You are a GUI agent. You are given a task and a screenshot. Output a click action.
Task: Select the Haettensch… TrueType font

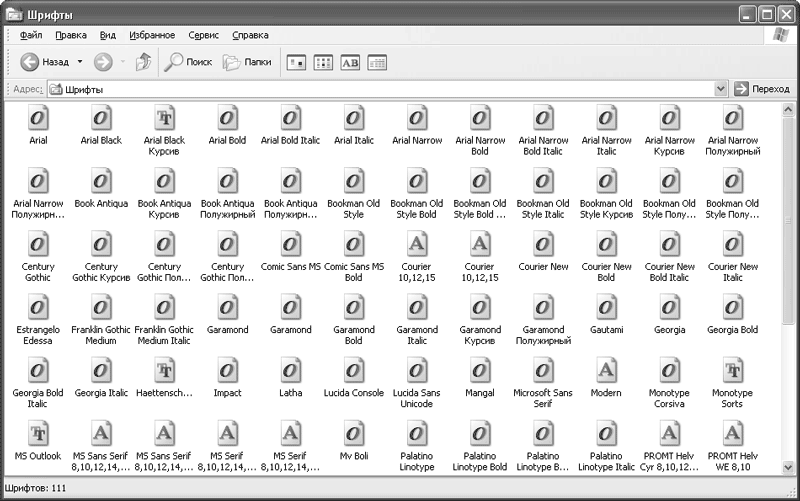[164, 379]
